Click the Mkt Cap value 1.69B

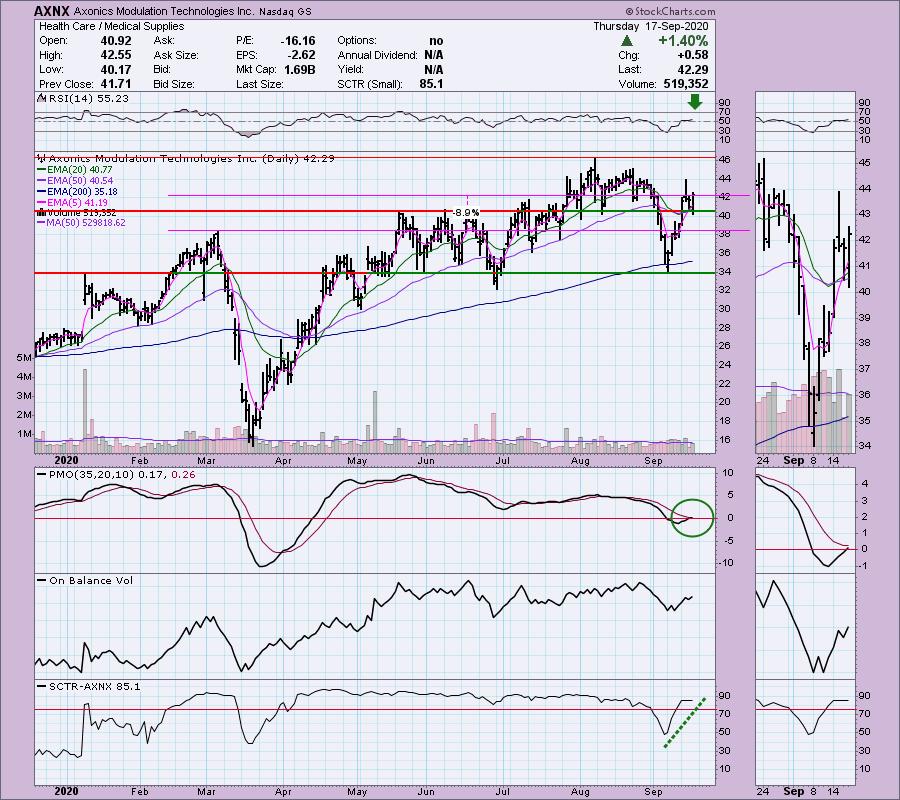(x=300, y=69)
